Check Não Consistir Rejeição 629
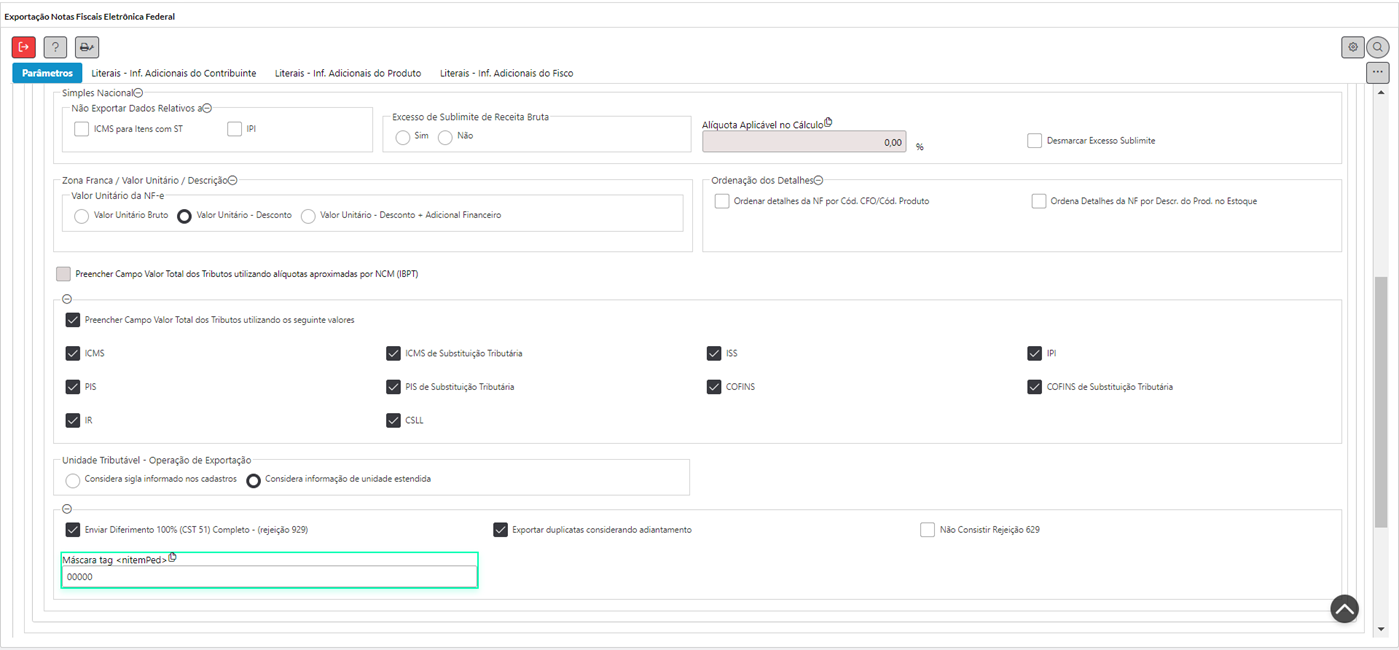The width and height of the screenshot is (1399, 650). point(927,530)
